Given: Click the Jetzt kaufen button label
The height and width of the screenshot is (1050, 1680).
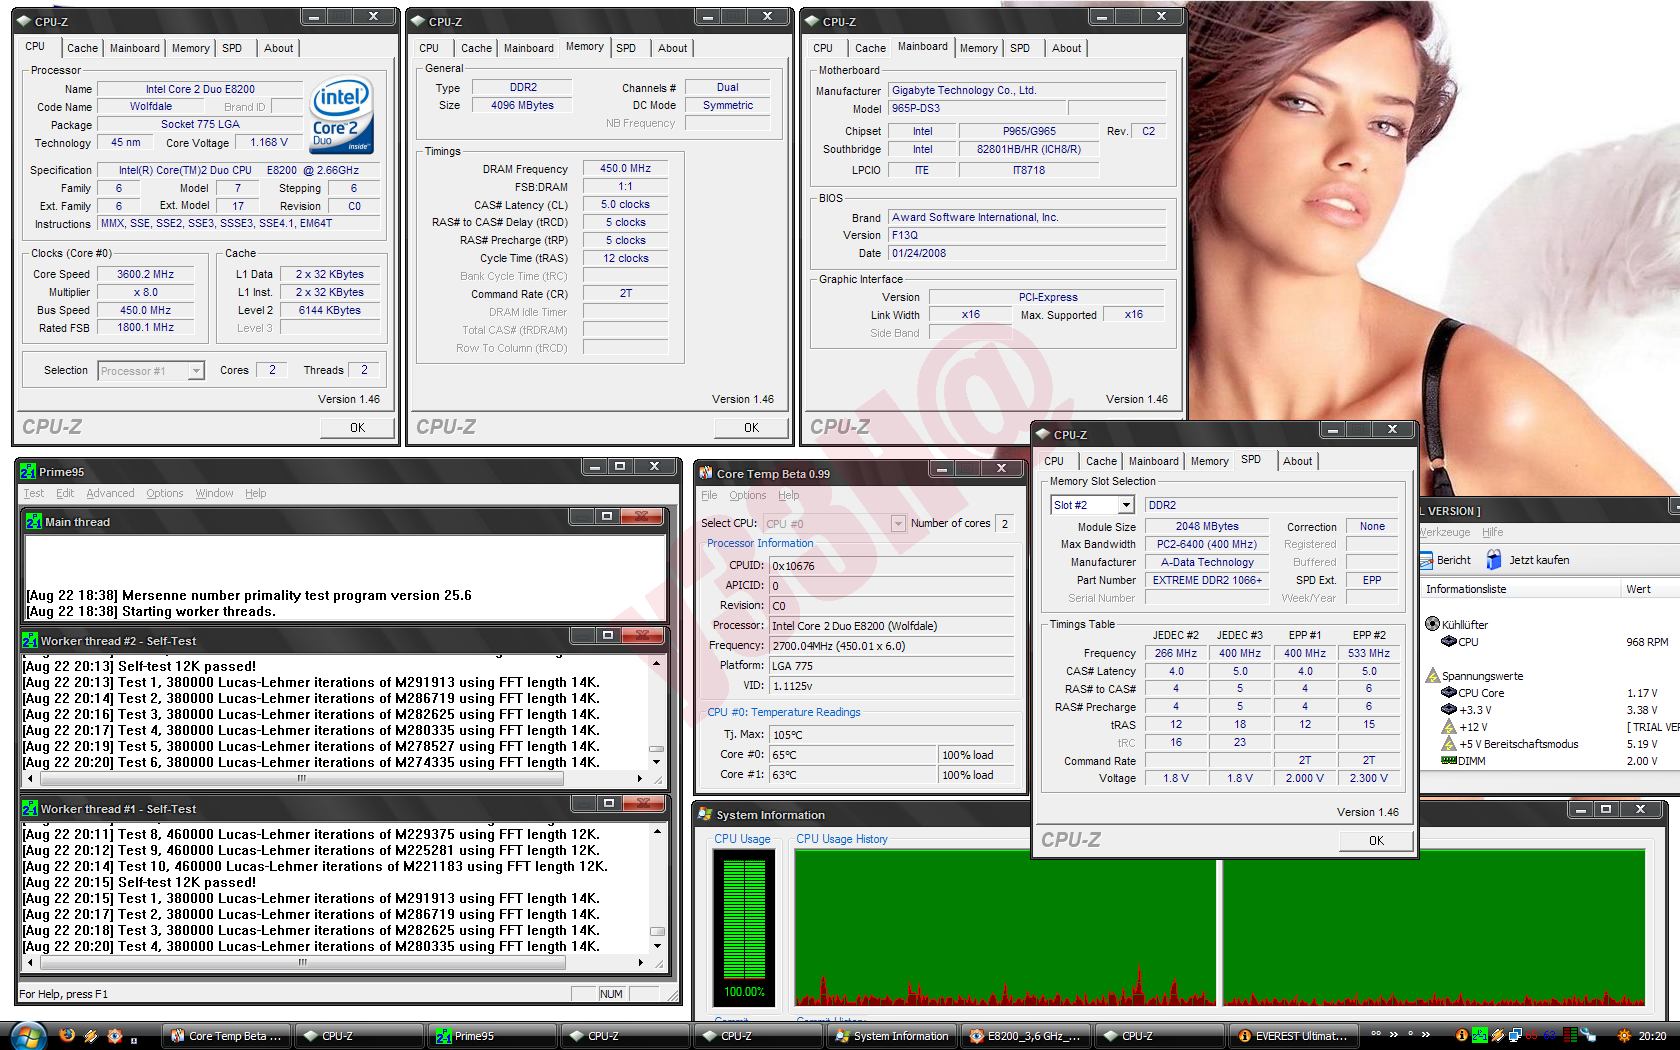Looking at the screenshot, I should click(1539, 560).
